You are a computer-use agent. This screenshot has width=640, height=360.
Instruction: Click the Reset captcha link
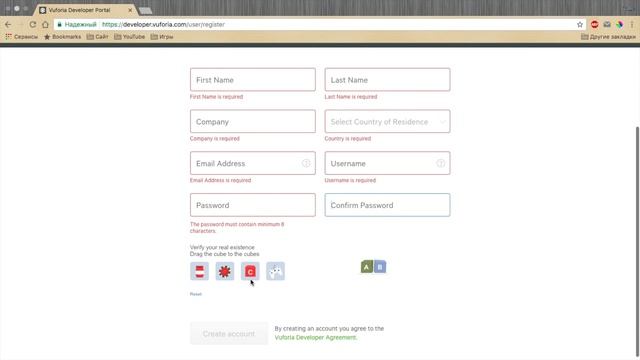196,294
